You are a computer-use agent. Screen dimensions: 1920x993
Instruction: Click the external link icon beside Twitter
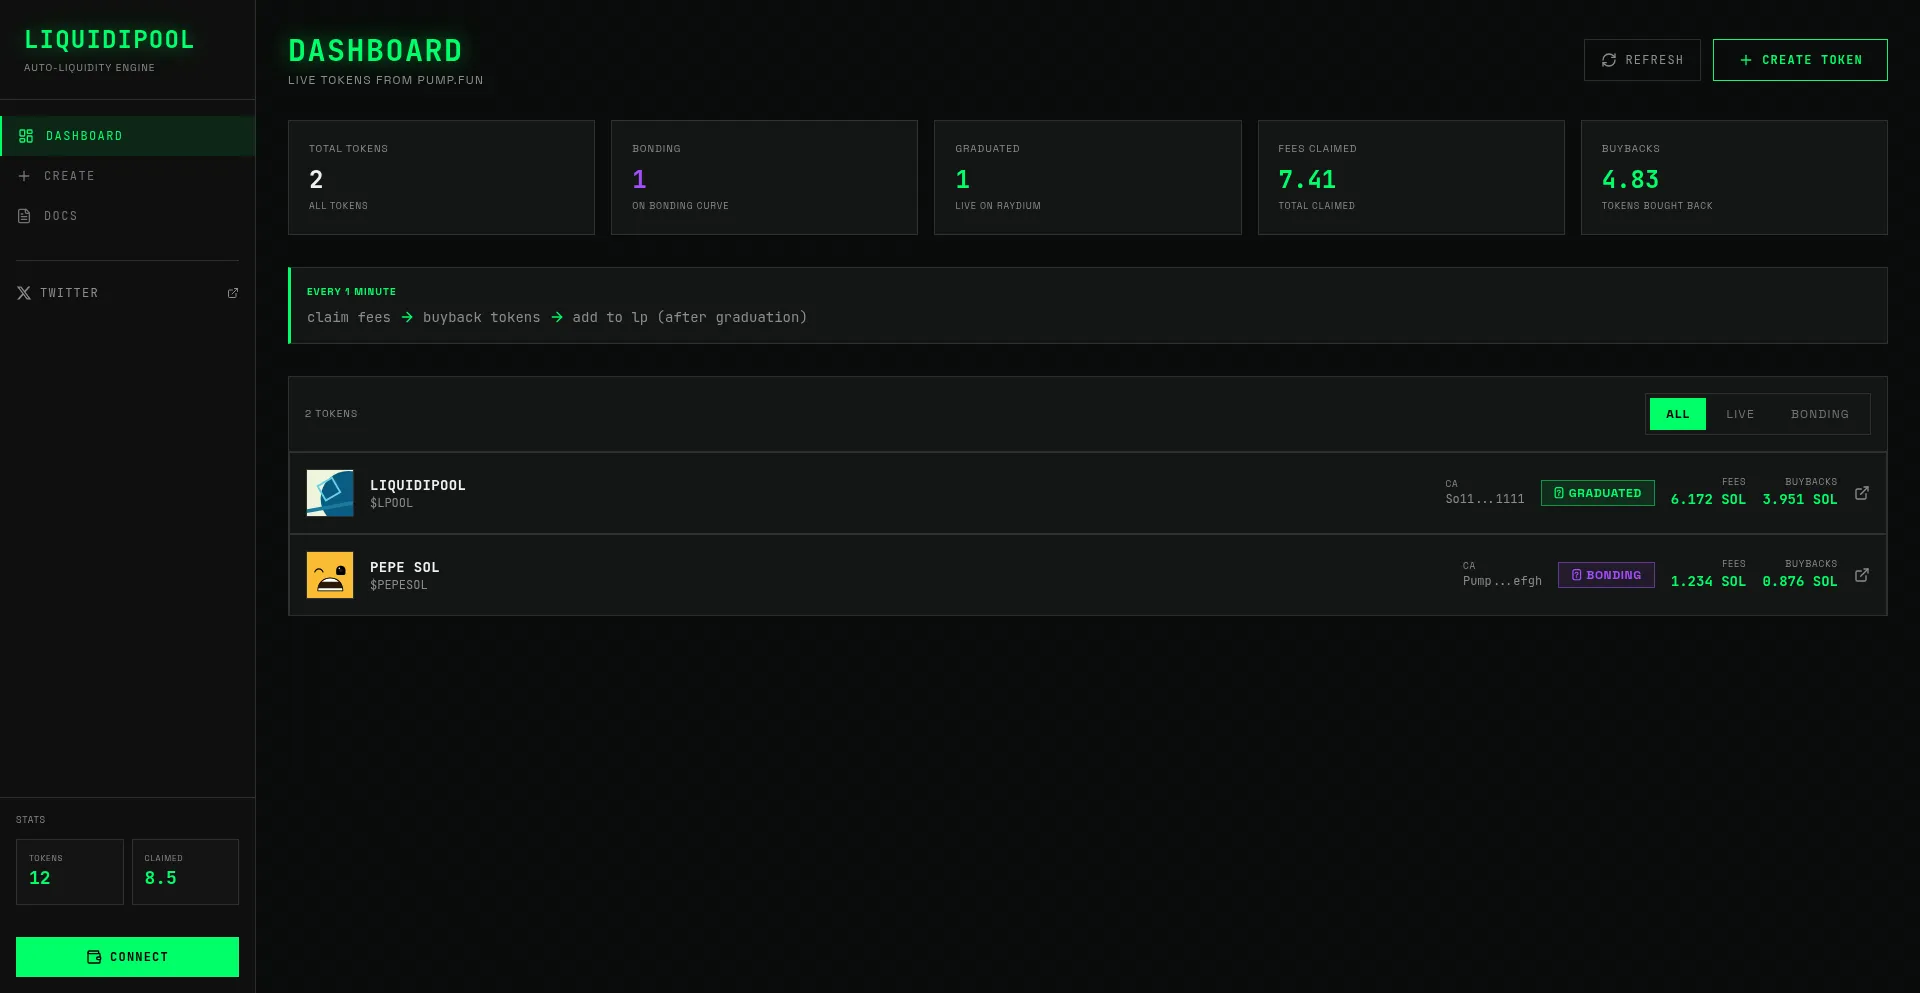click(233, 293)
